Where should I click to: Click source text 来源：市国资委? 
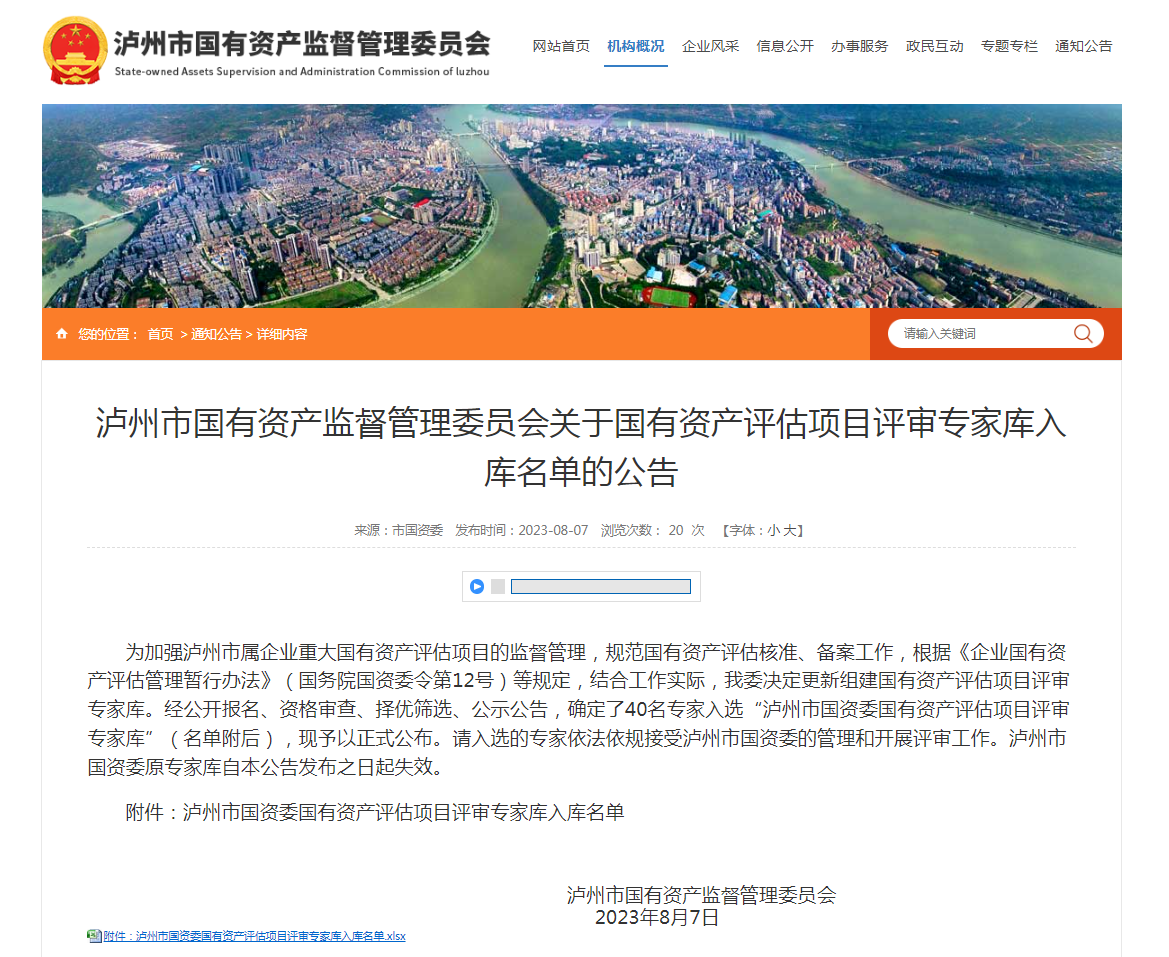[x=398, y=530]
